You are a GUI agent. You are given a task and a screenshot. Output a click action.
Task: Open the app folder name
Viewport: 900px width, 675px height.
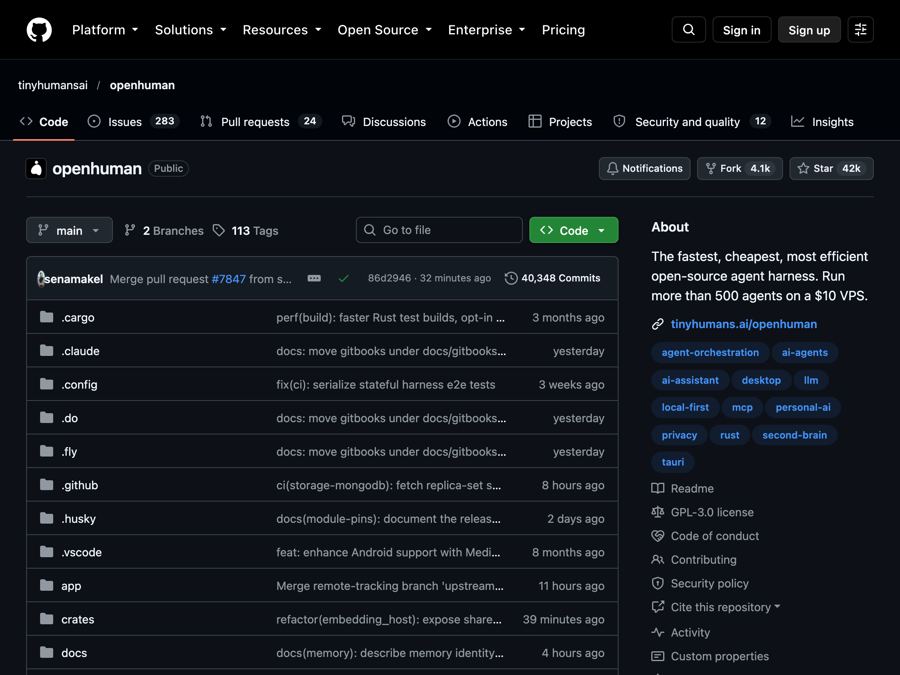coord(71,586)
